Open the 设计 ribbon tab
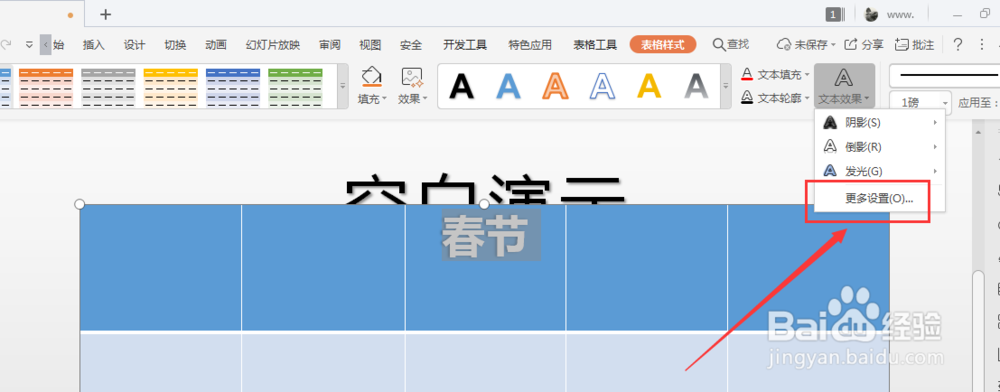 135,45
